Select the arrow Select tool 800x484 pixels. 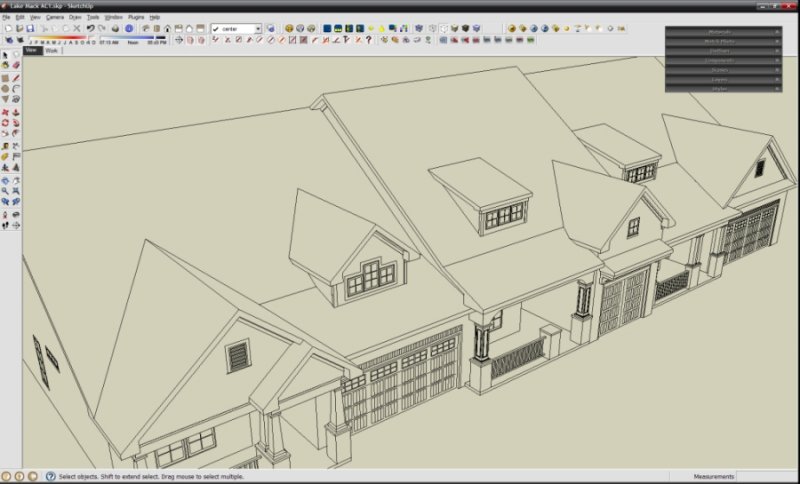point(5,54)
